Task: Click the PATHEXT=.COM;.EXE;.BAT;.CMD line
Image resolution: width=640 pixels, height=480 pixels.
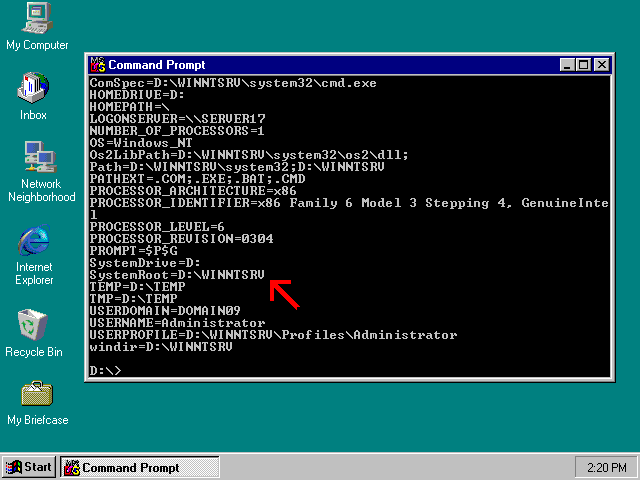Action: point(197,179)
